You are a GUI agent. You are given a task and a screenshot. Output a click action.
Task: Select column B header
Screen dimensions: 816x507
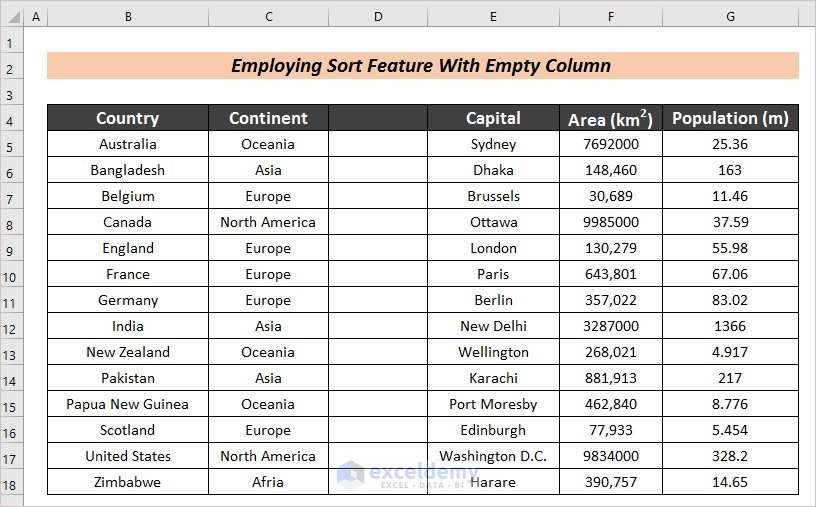128,17
